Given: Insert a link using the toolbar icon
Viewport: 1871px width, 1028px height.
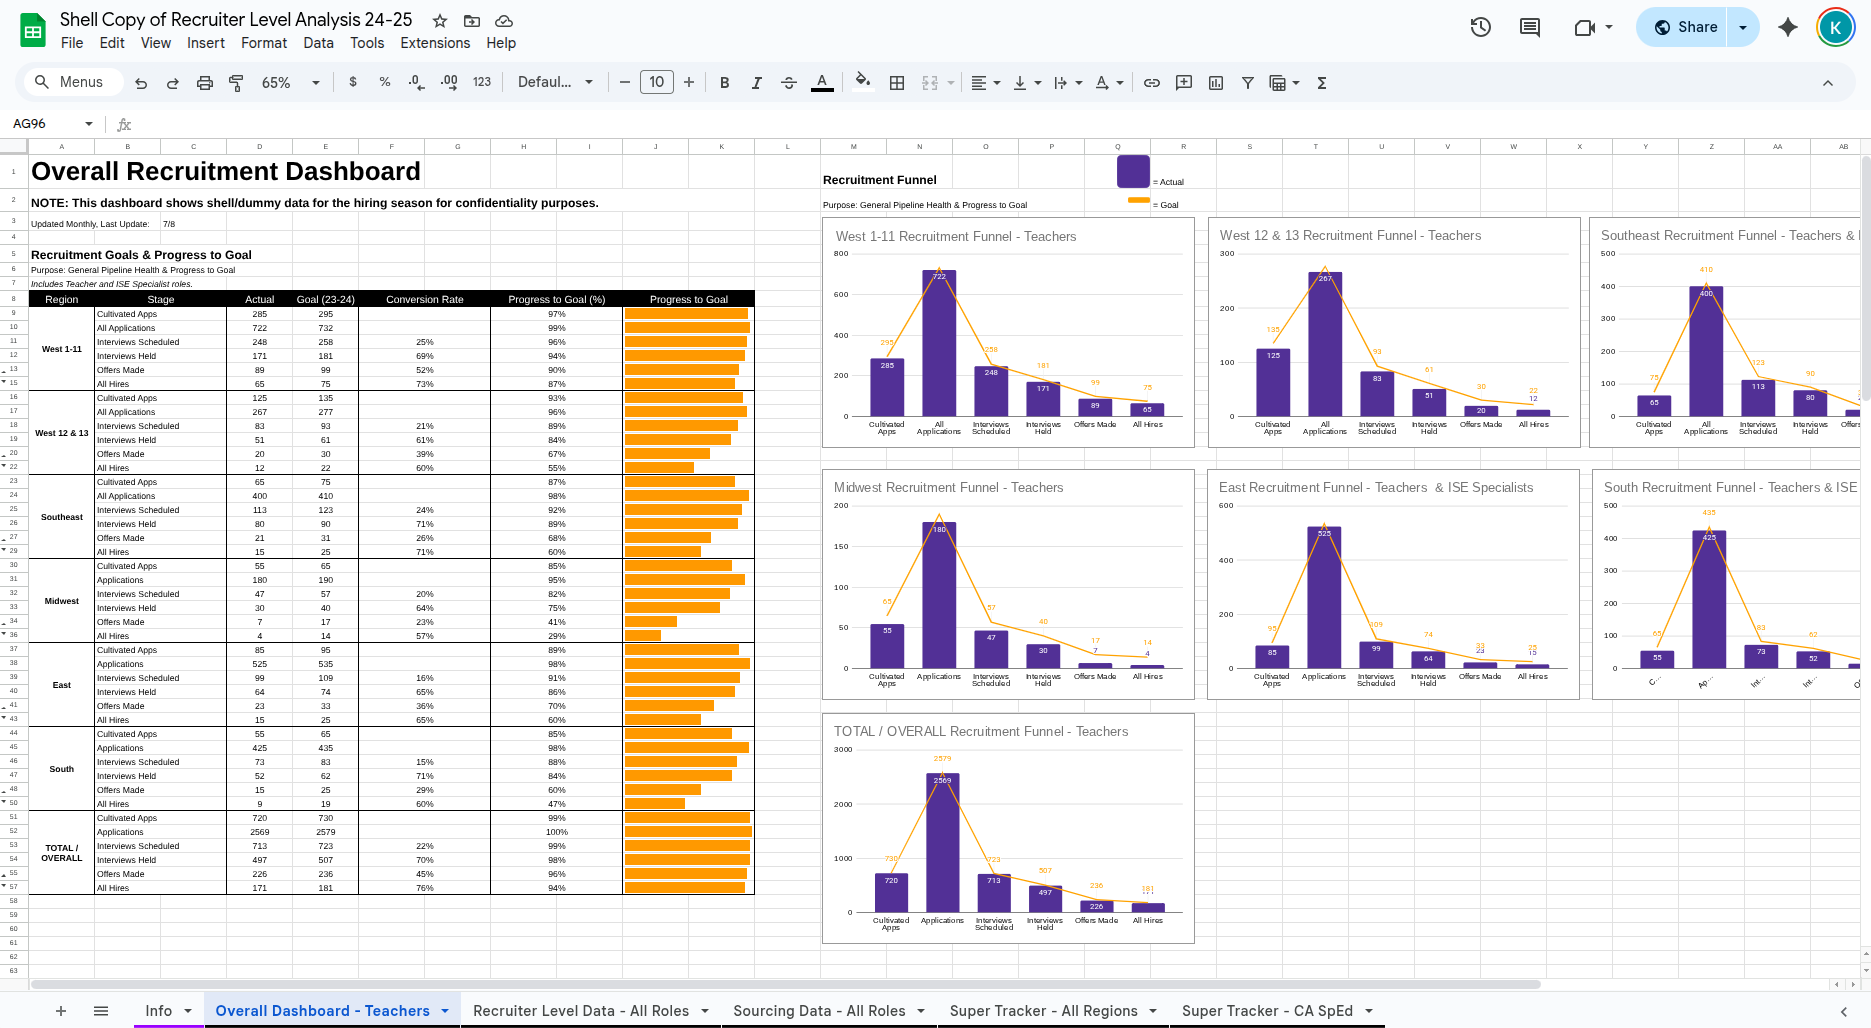Looking at the screenshot, I should click(x=1151, y=82).
